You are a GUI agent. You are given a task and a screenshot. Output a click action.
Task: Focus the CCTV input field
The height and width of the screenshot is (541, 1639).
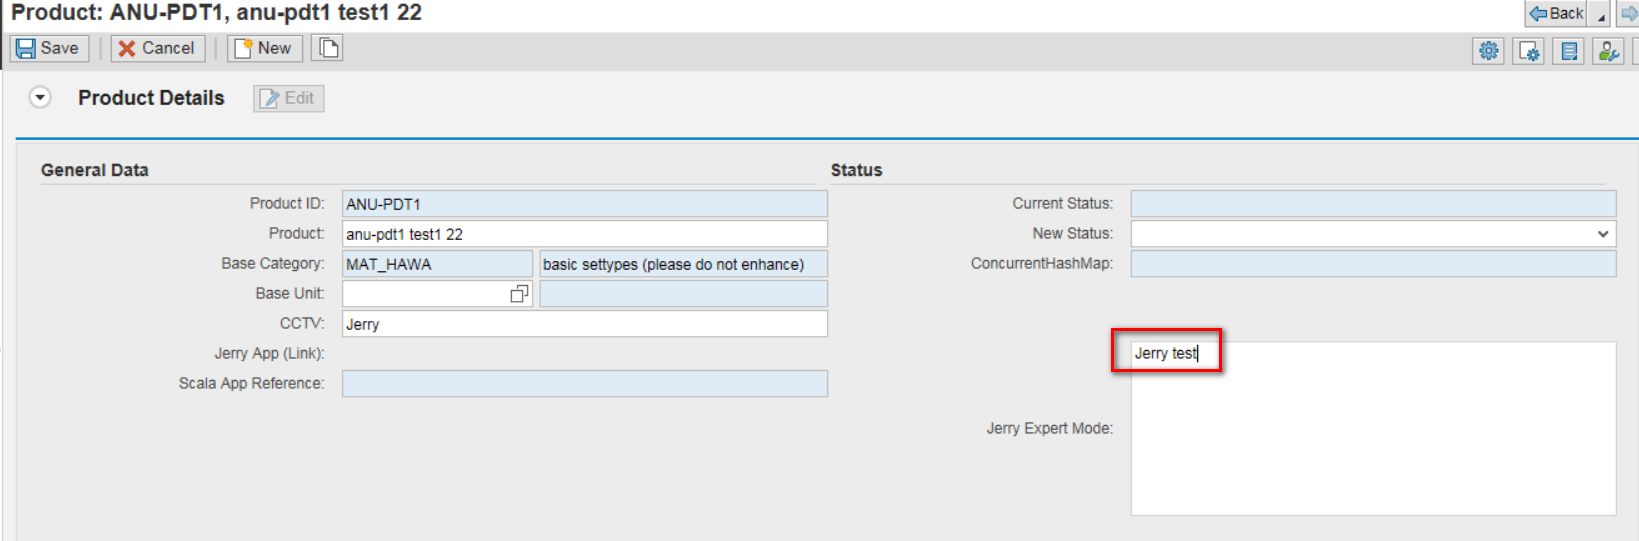click(584, 324)
